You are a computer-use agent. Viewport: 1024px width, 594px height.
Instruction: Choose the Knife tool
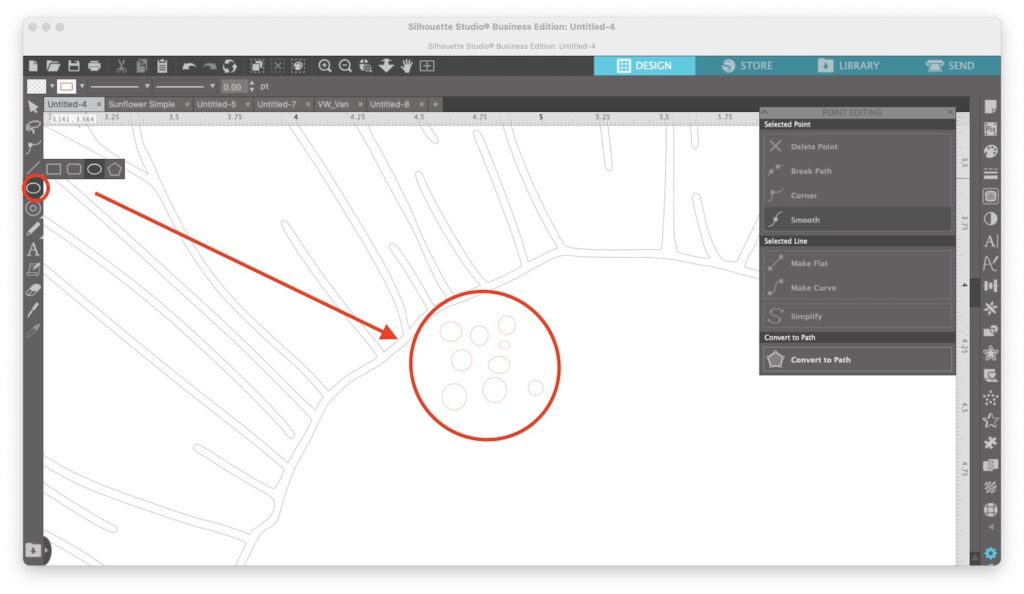[33, 310]
